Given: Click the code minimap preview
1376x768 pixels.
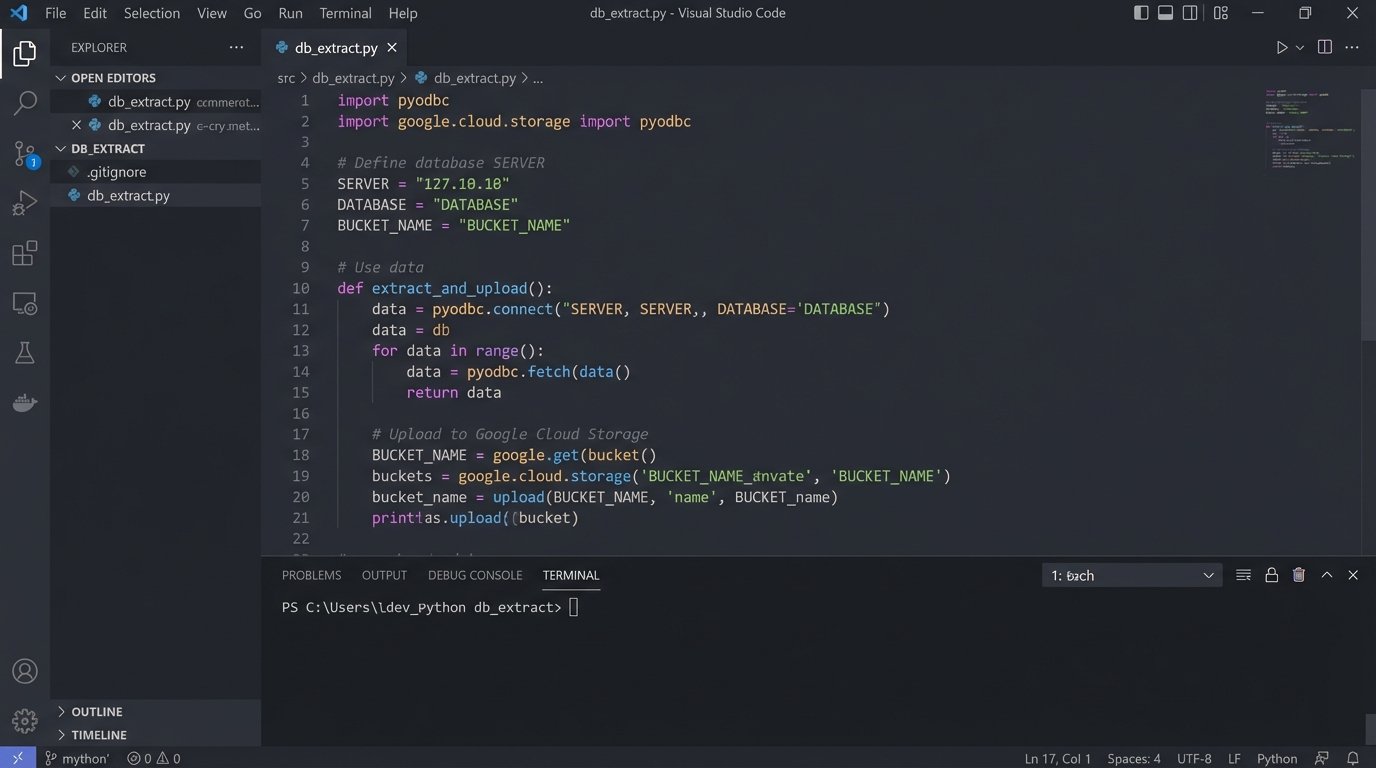Looking at the screenshot, I should [x=1310, y=130].
